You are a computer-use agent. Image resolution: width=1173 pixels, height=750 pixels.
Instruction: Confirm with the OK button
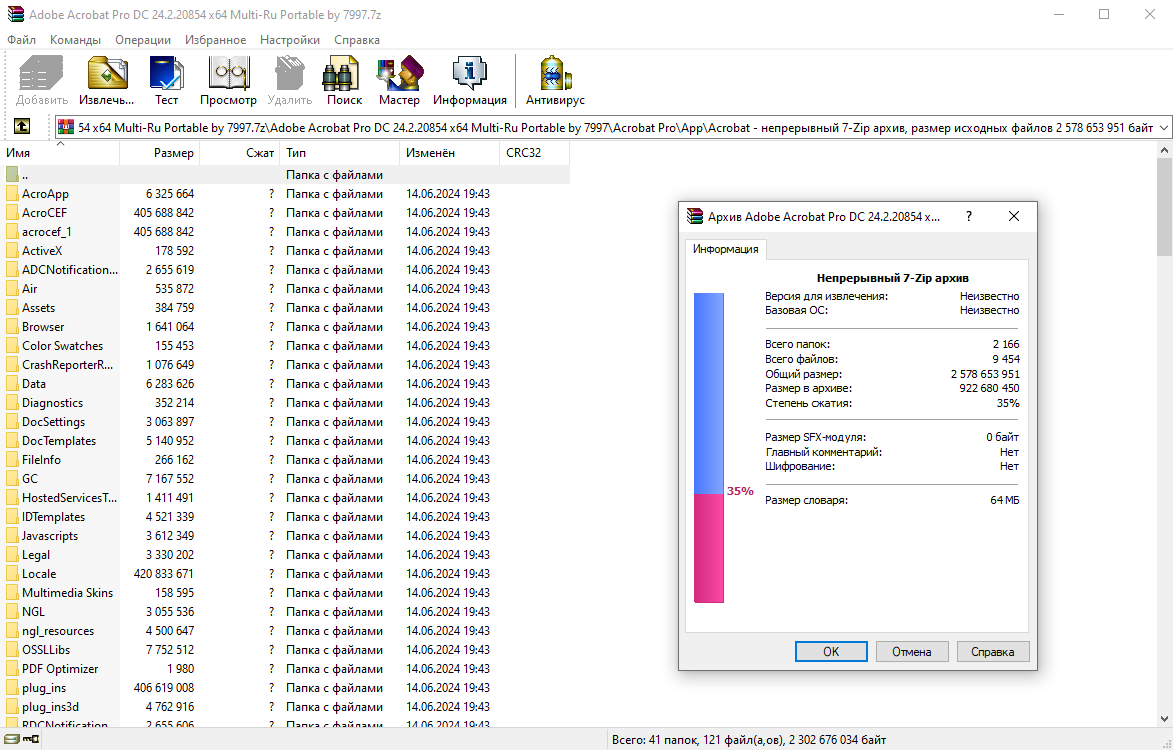click(831, 651)
